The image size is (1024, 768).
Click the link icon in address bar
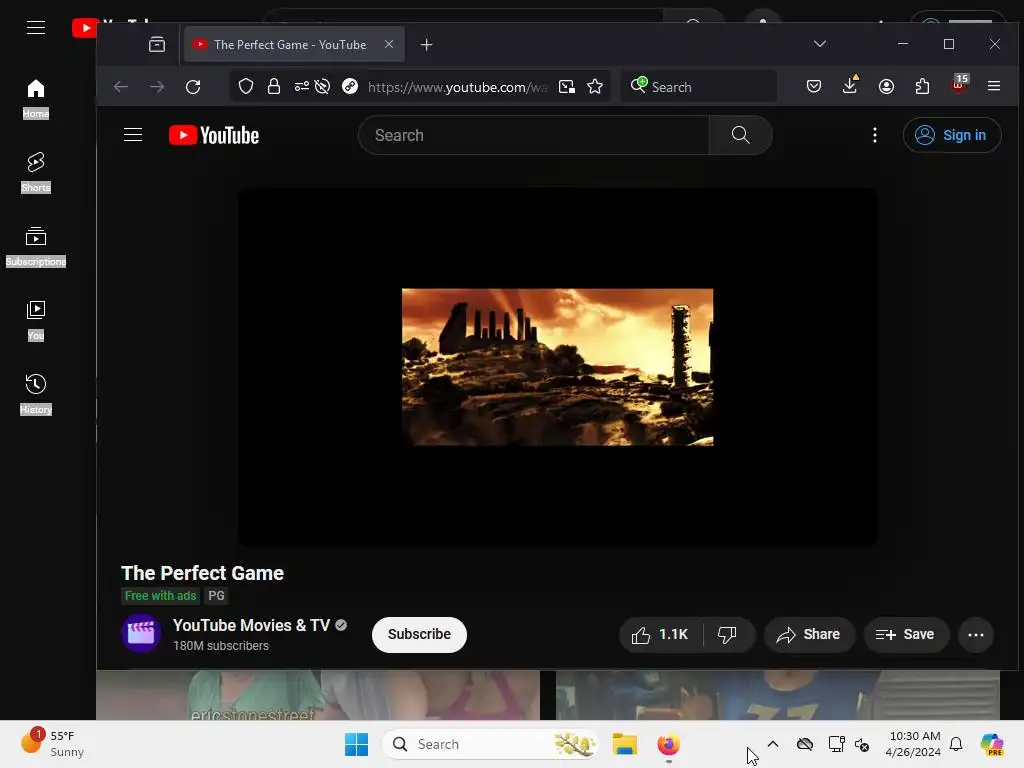coord(350,87)
